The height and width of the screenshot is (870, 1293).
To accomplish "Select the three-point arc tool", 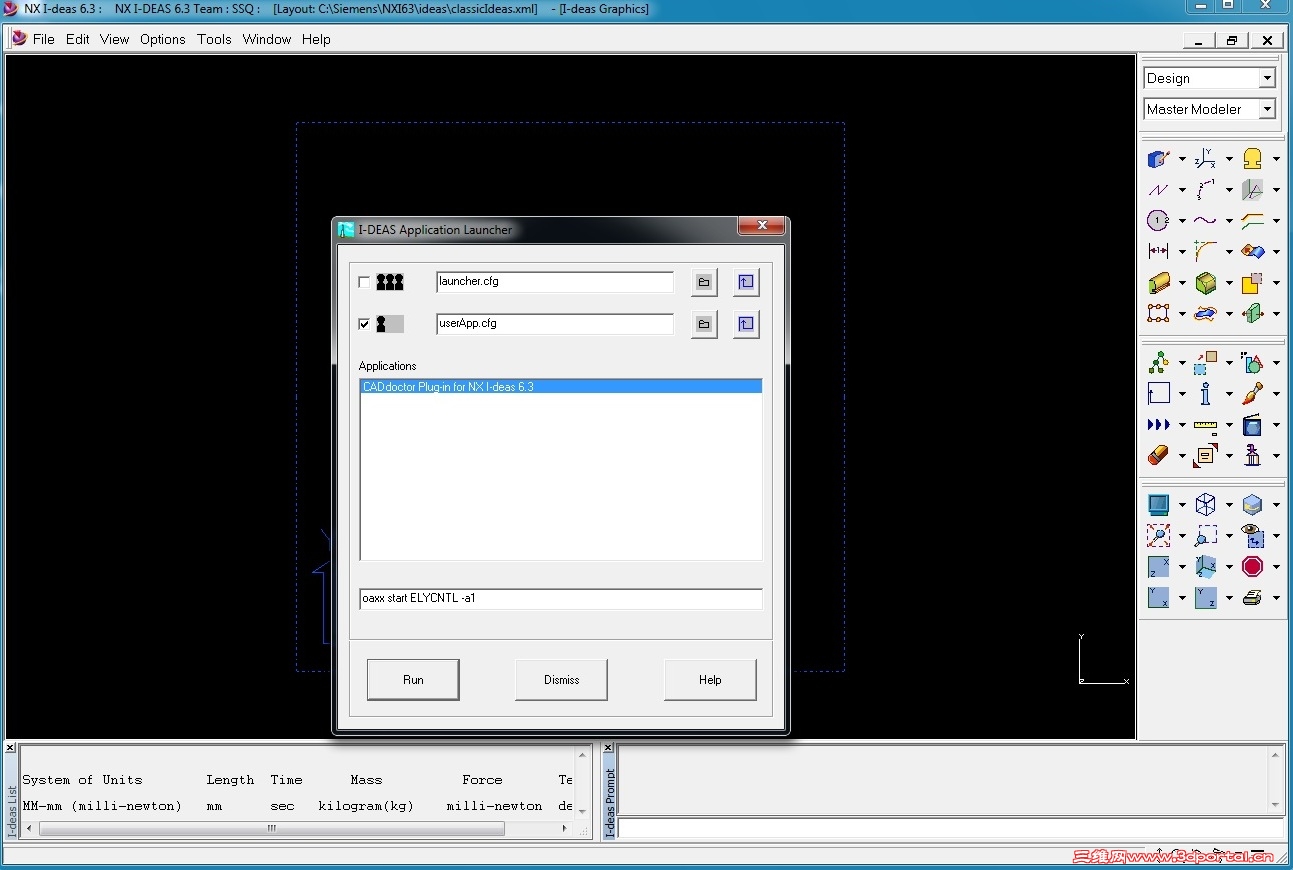I will point(1206,190).
